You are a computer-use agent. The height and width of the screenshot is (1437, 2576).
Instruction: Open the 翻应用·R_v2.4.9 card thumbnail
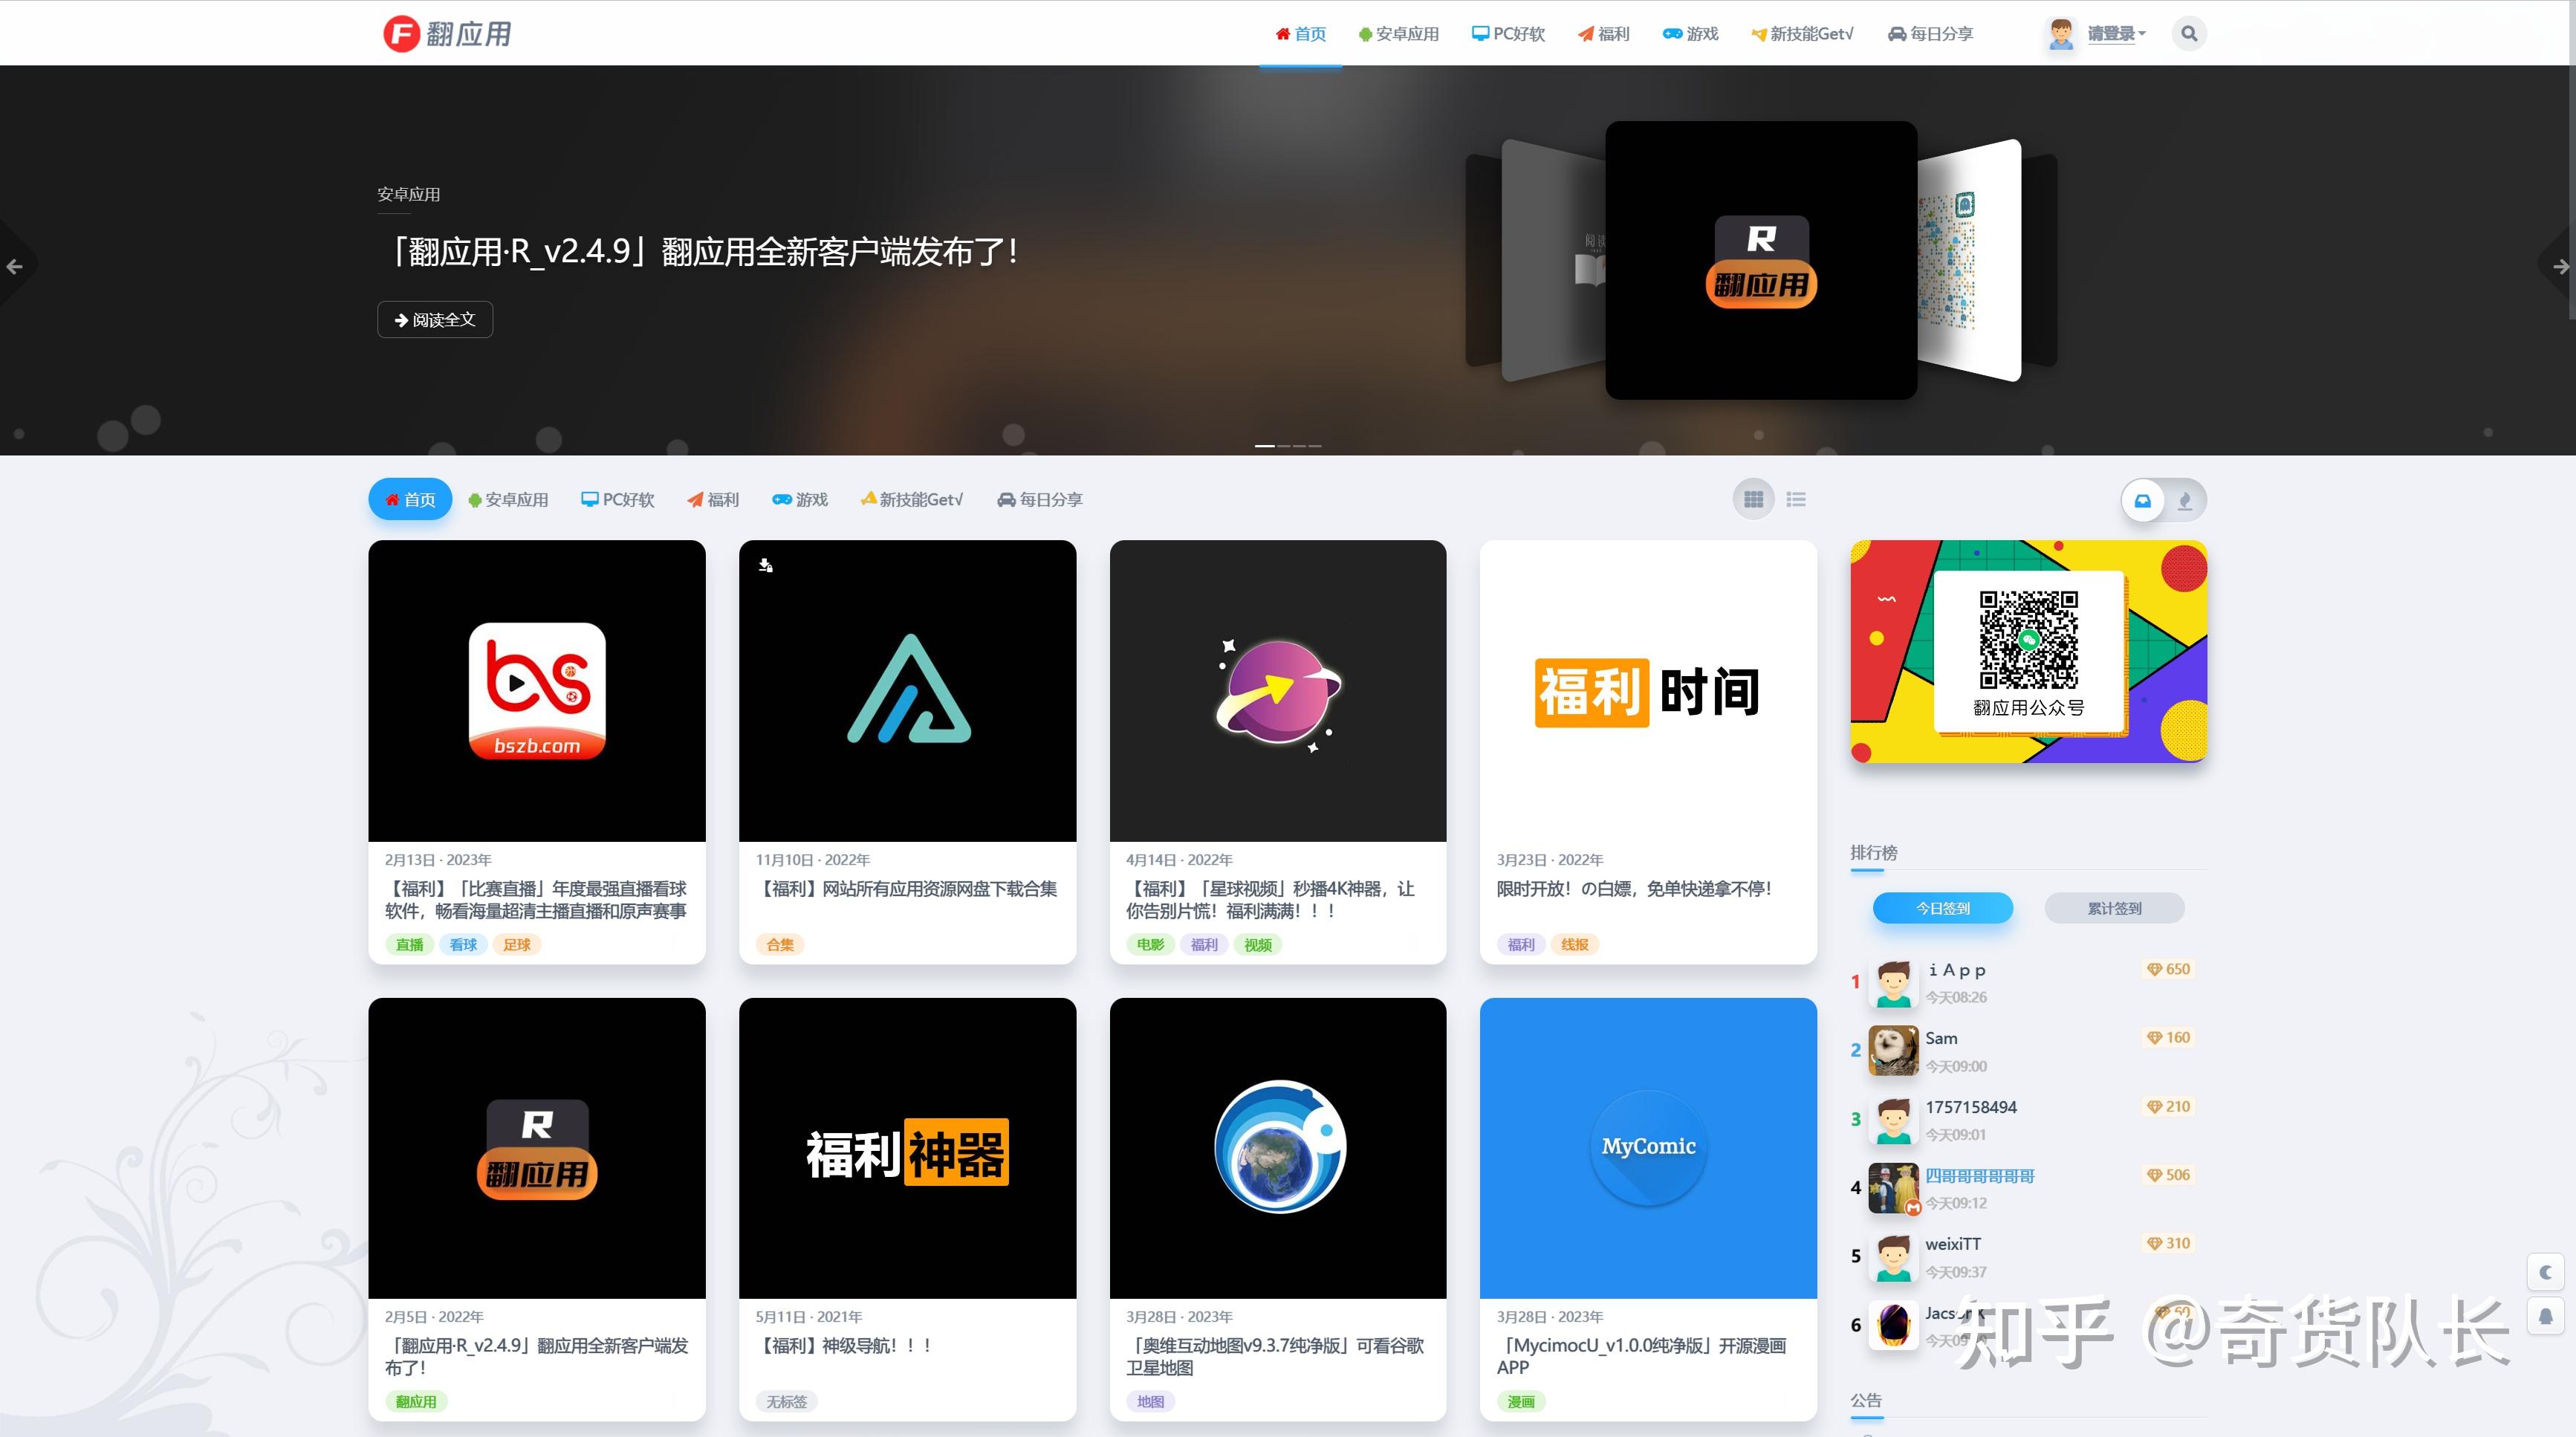[537, 1148]
